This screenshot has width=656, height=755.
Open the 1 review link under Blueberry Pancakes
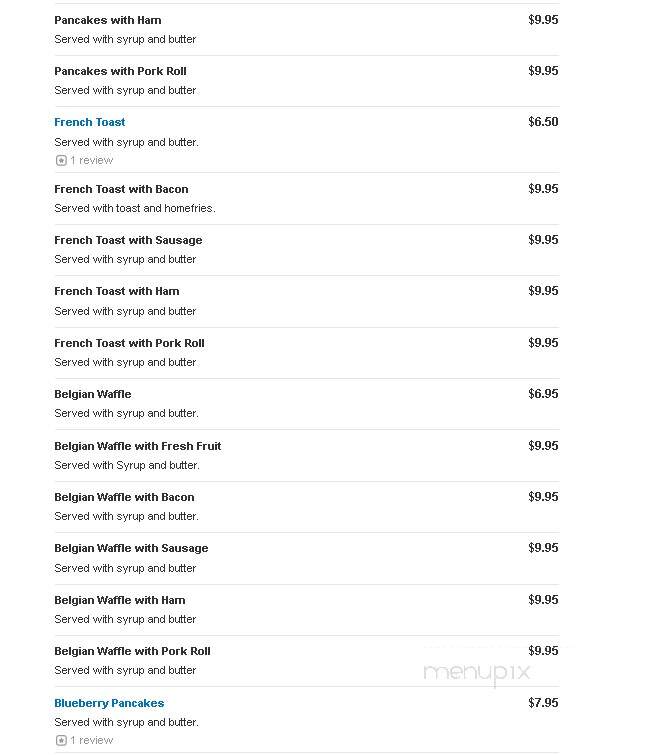(92, 740)
